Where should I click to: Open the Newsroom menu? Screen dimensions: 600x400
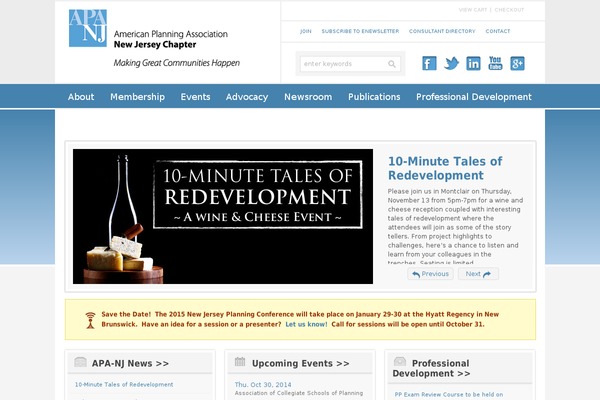308,97
